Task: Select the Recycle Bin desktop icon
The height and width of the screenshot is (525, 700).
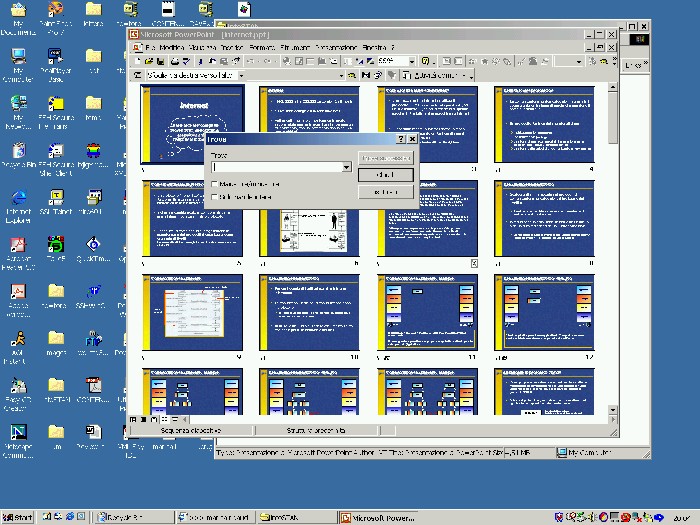Action: (18, 155)
